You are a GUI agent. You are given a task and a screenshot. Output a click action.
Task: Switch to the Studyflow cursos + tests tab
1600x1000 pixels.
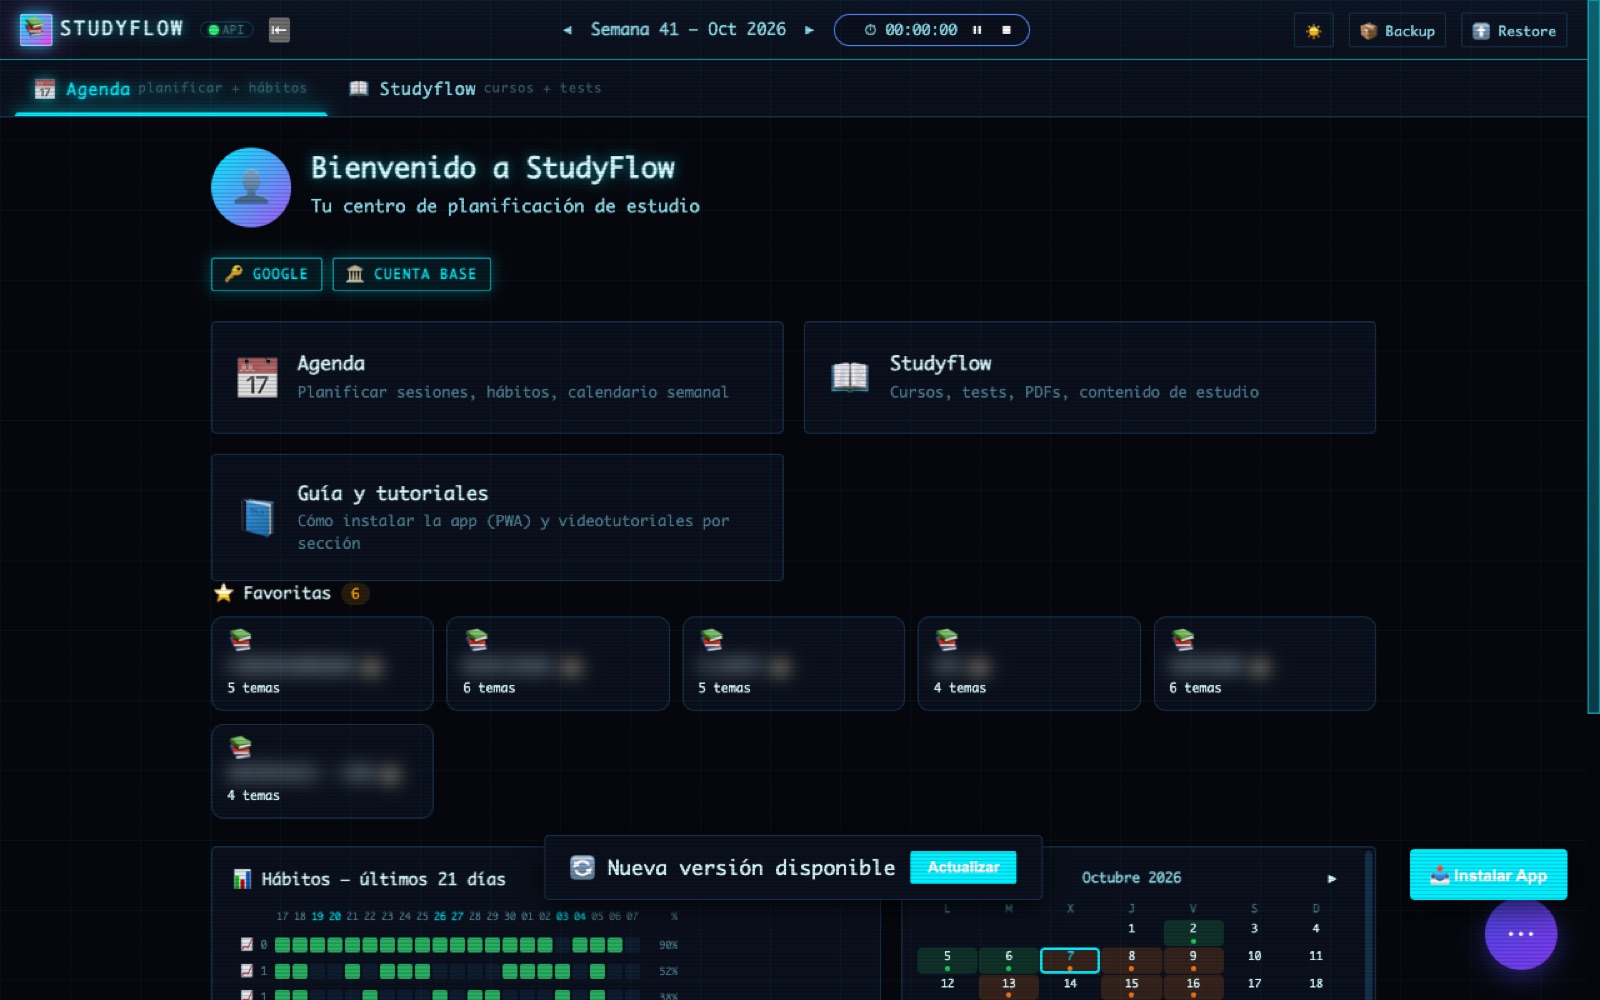tap(475, 89)
